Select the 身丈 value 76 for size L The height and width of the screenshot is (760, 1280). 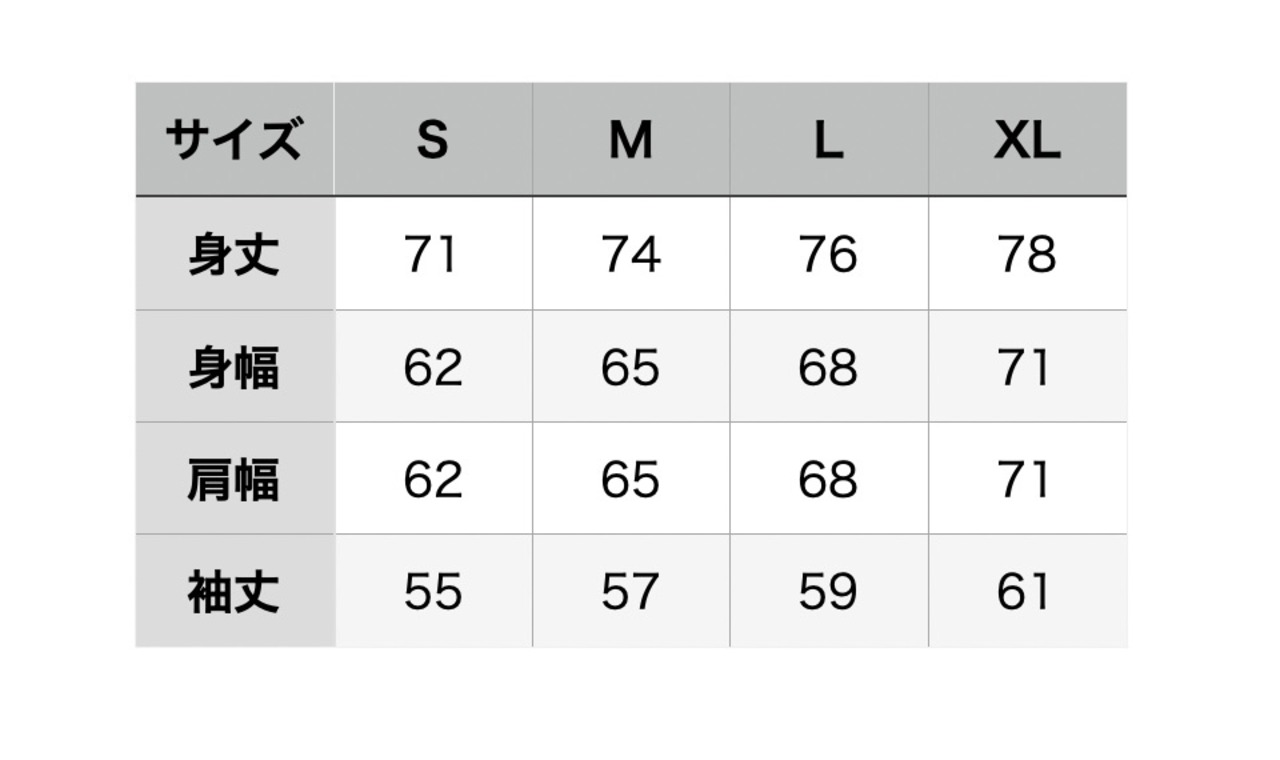pos(828,254)
